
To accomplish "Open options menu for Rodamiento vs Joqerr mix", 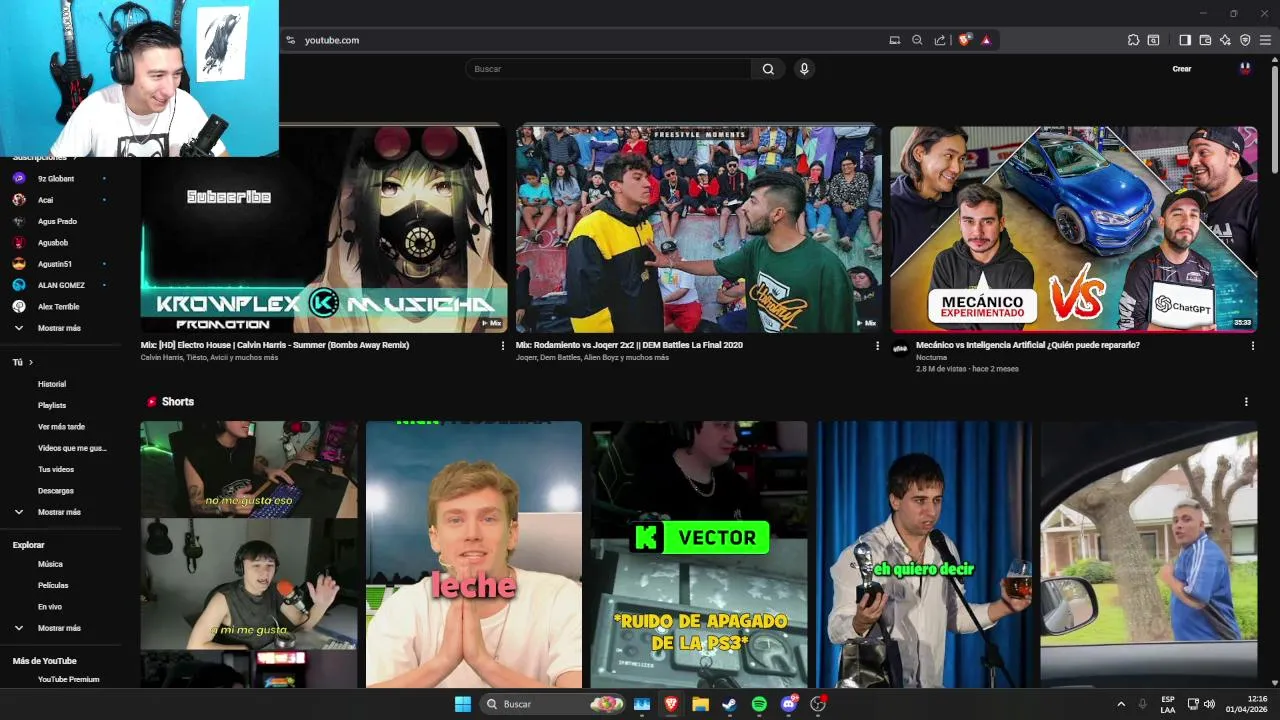I will (878, 346).
